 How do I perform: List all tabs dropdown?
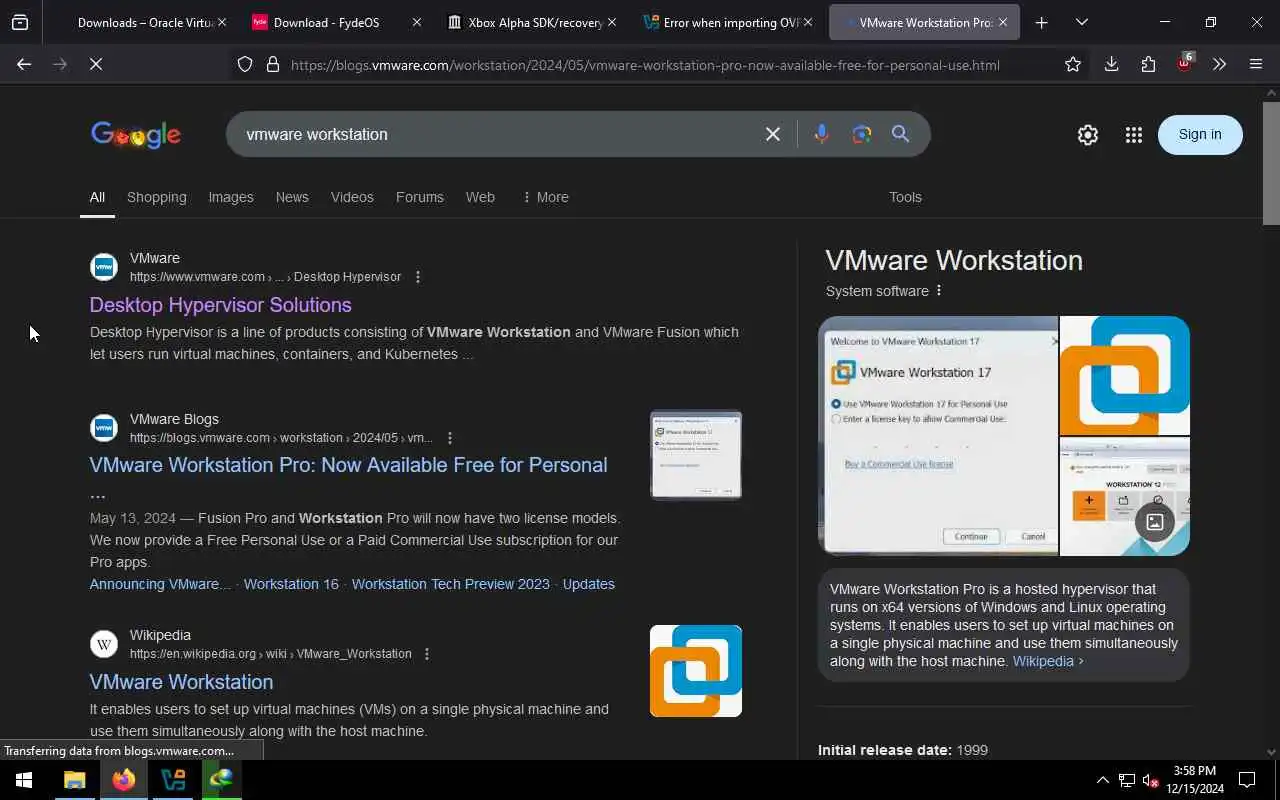[1081, 22]
